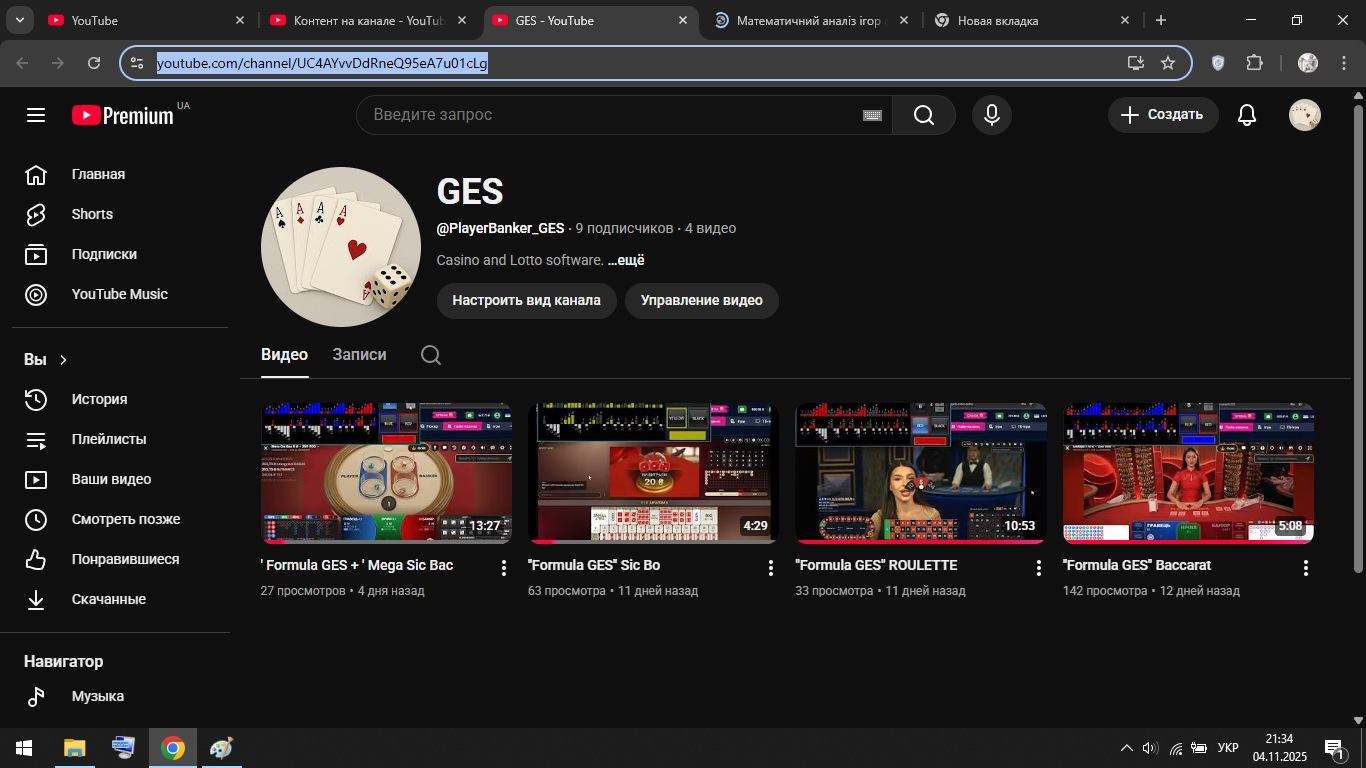
Task: Expand the "Вы" section chevron
Action: (x=63, y=360)
